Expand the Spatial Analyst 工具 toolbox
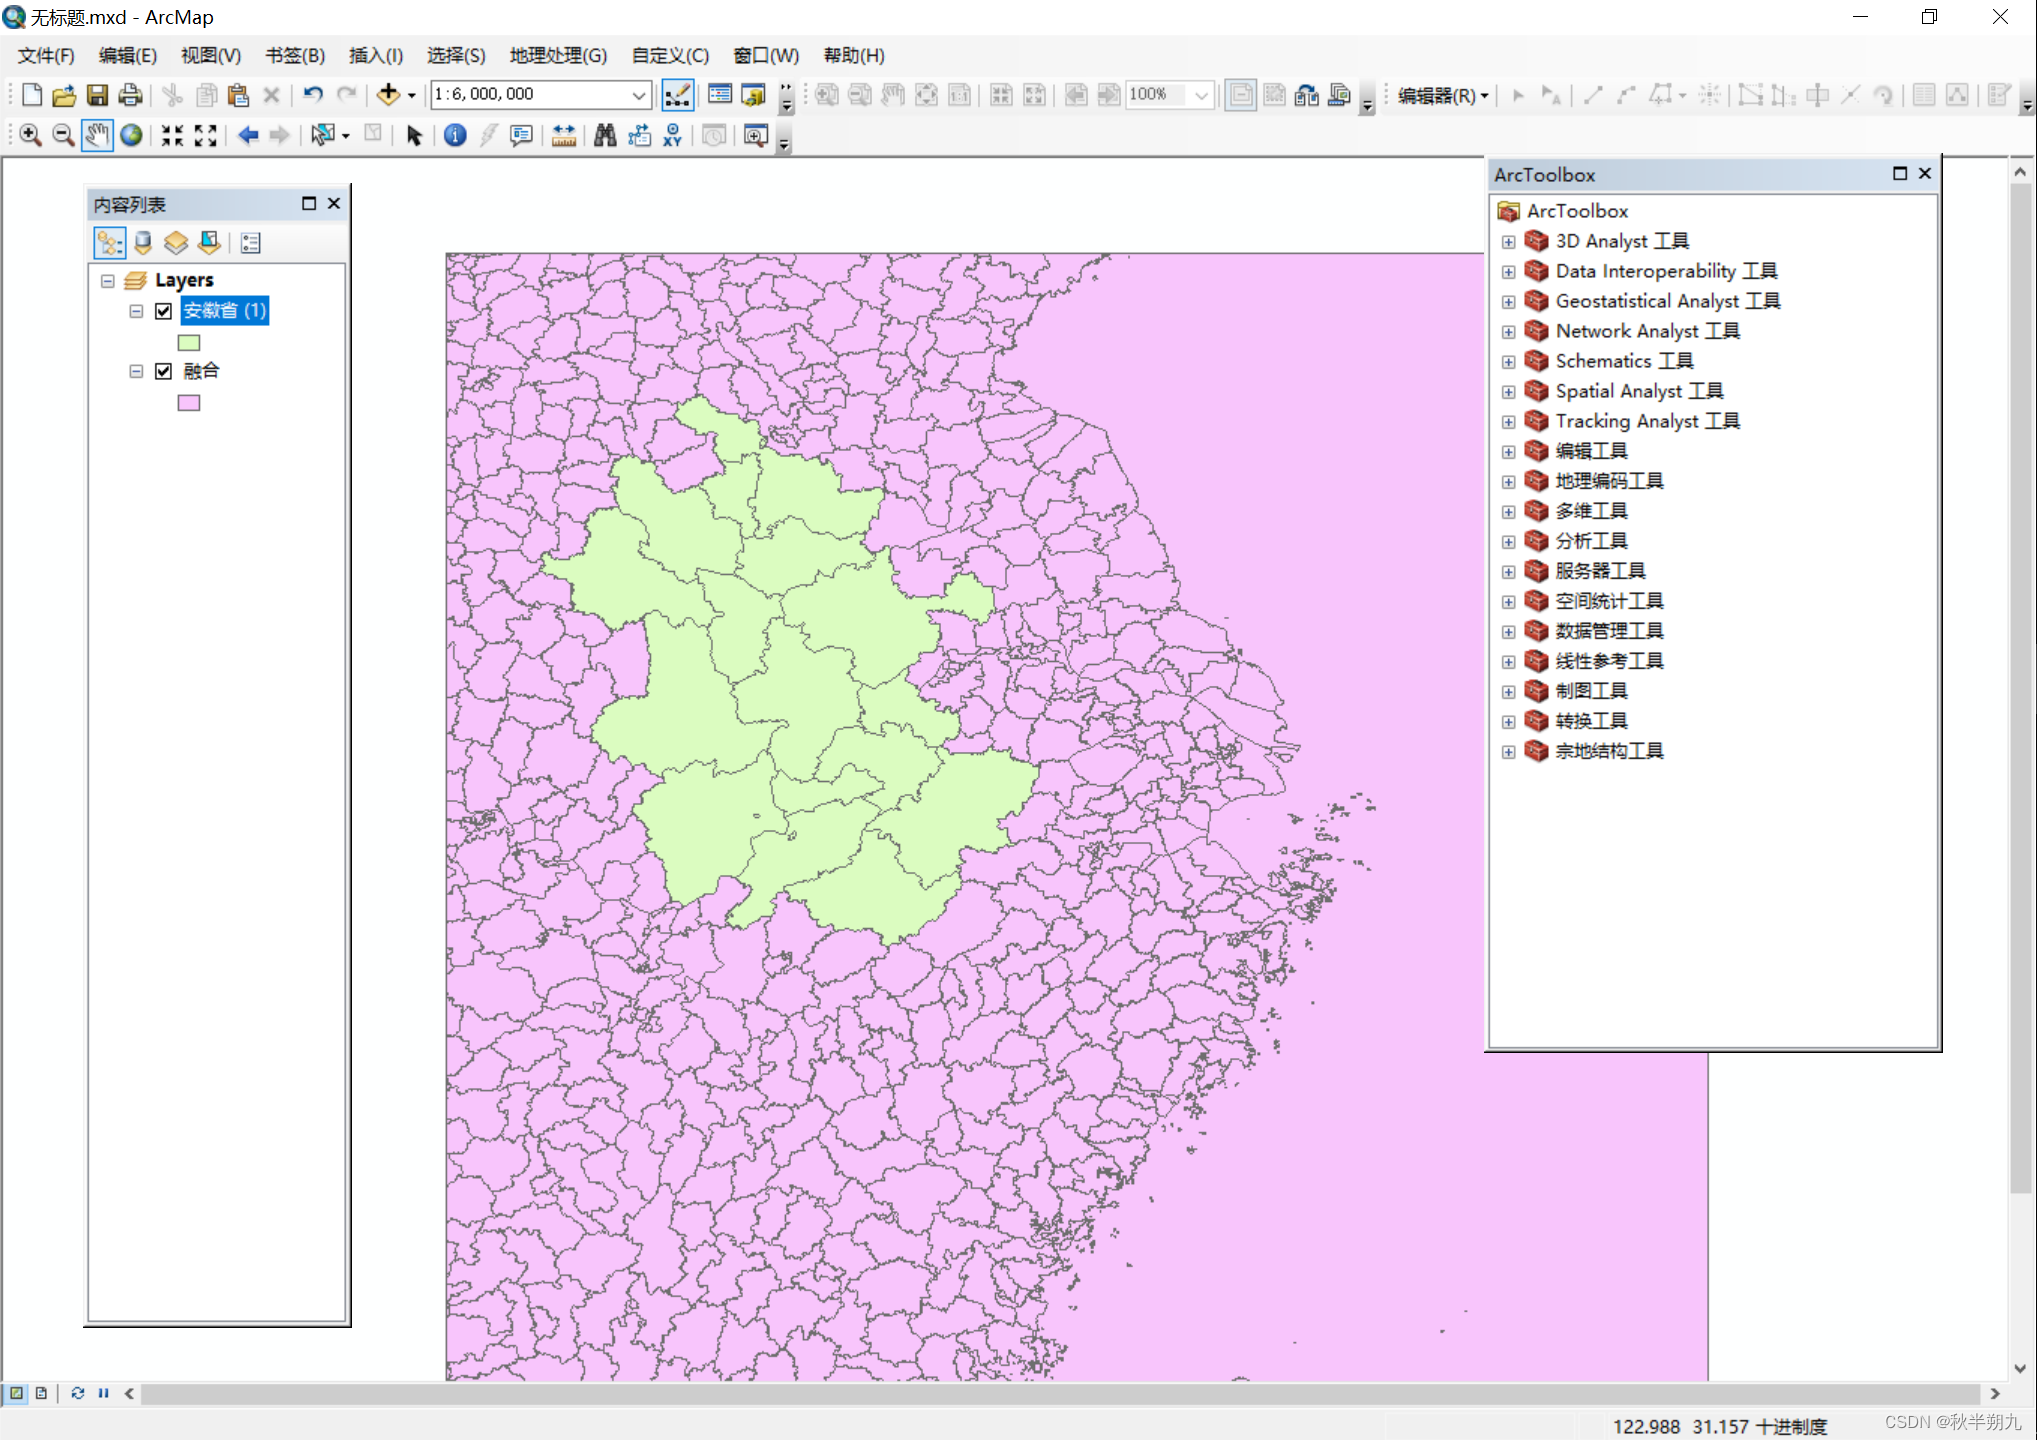This screenshot has width=2037, height=1440. coord(1508,391)
